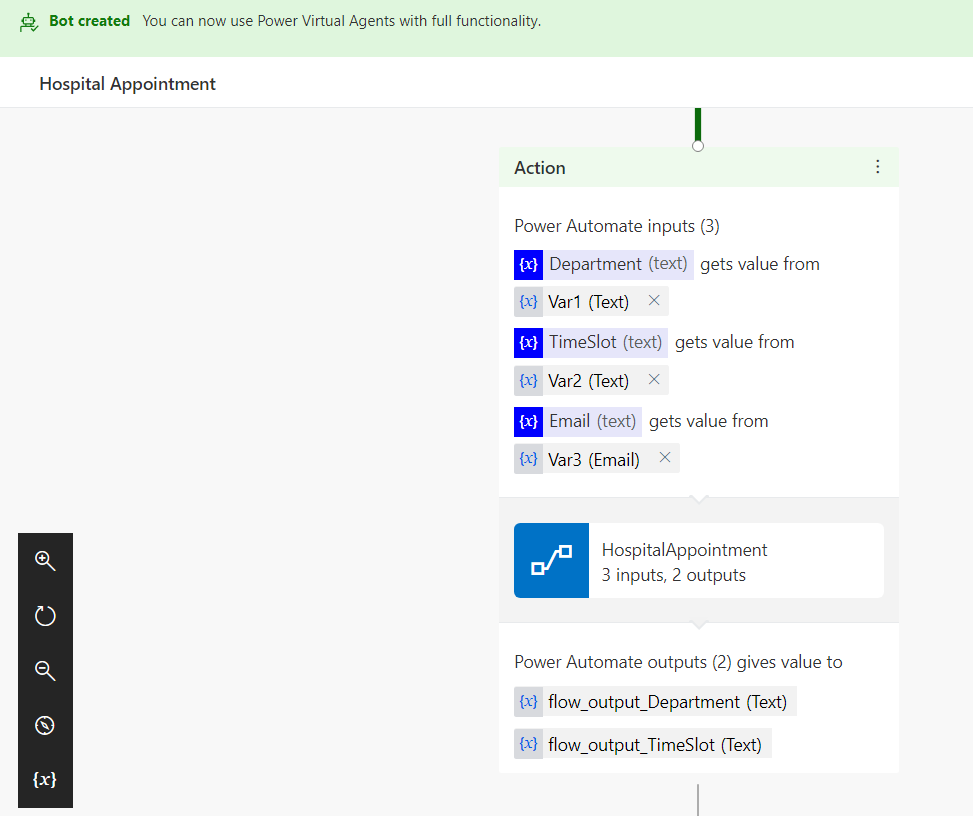
Task: Click the Power Automate outputs (2) heading
Action: coord(678,662)
